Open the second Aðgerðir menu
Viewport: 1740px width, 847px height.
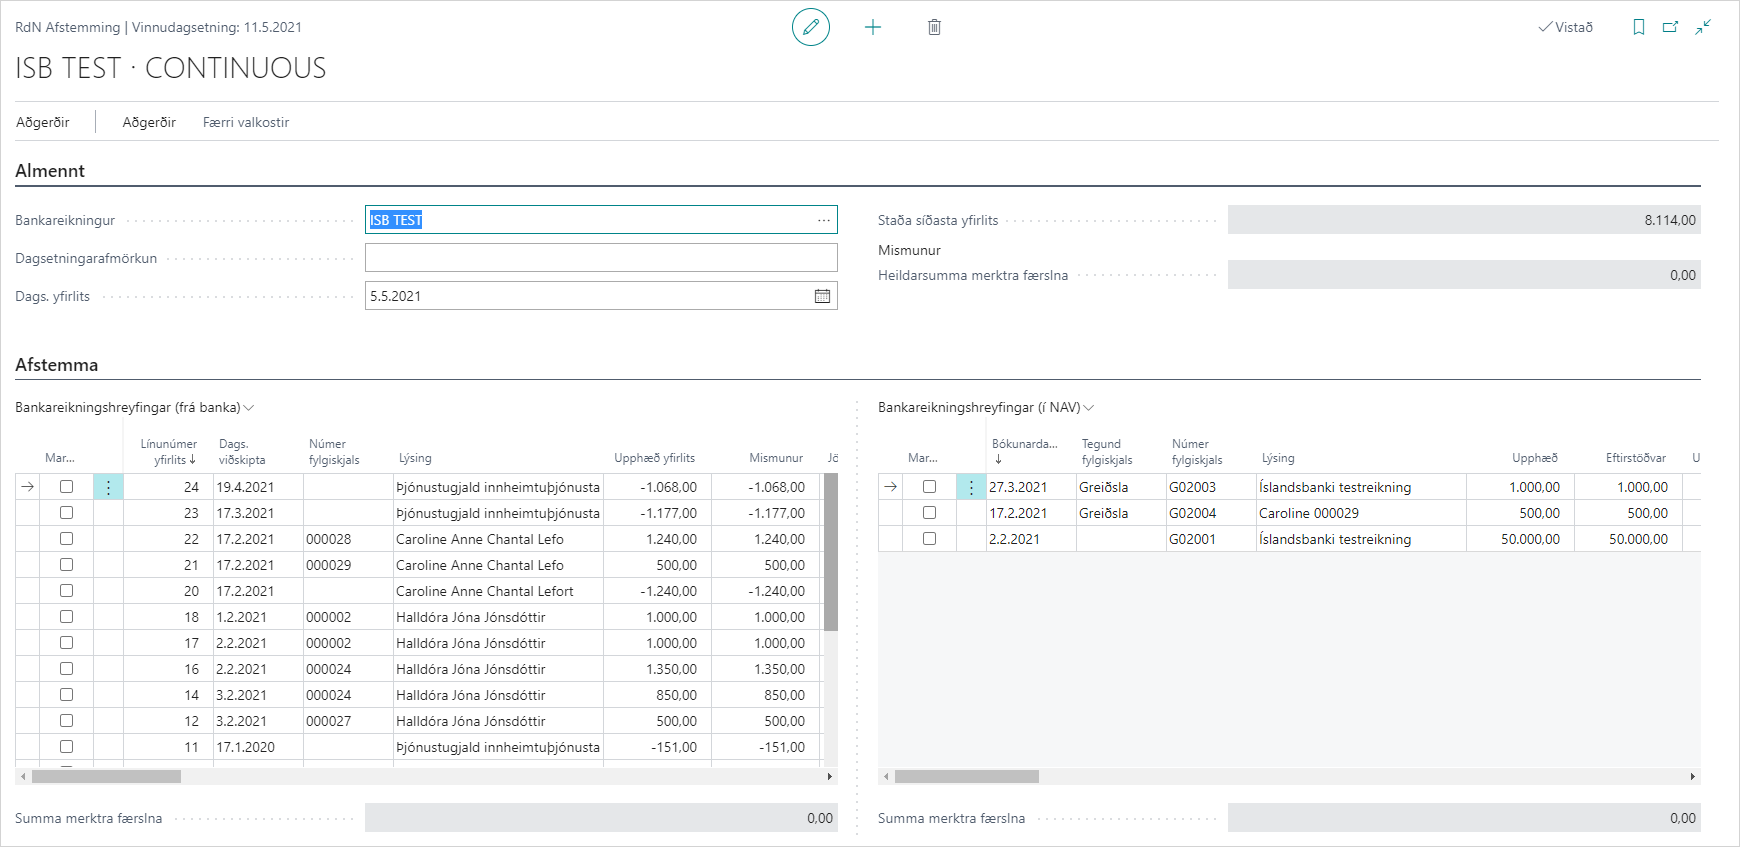149,122
